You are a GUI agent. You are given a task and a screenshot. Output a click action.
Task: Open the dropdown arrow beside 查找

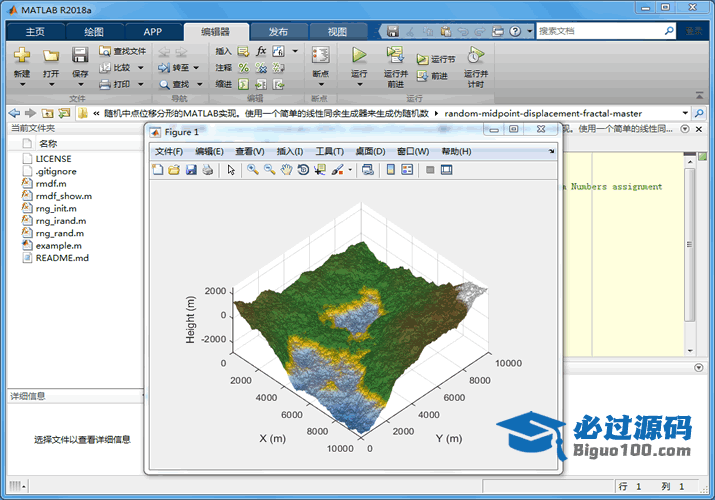[x=199, y=84]
